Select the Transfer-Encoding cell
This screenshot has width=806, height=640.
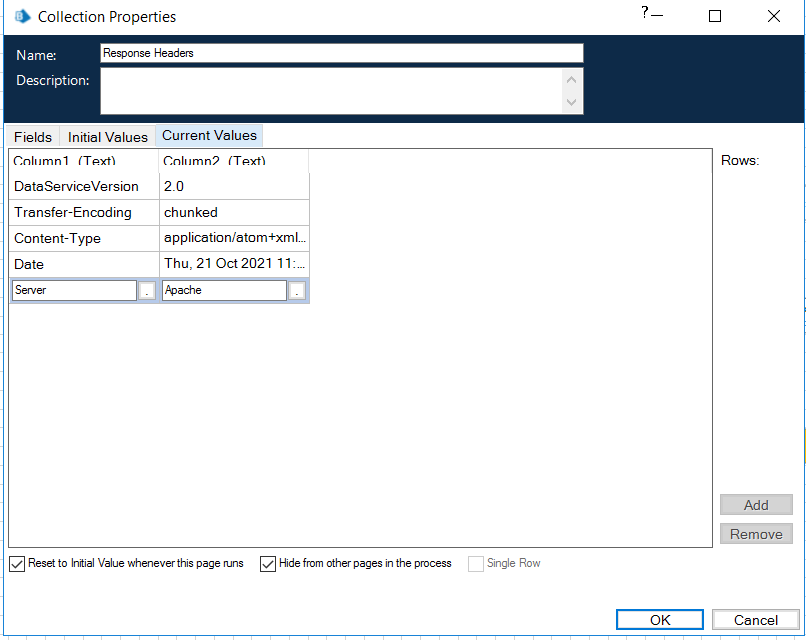click(x=84, y=212)
